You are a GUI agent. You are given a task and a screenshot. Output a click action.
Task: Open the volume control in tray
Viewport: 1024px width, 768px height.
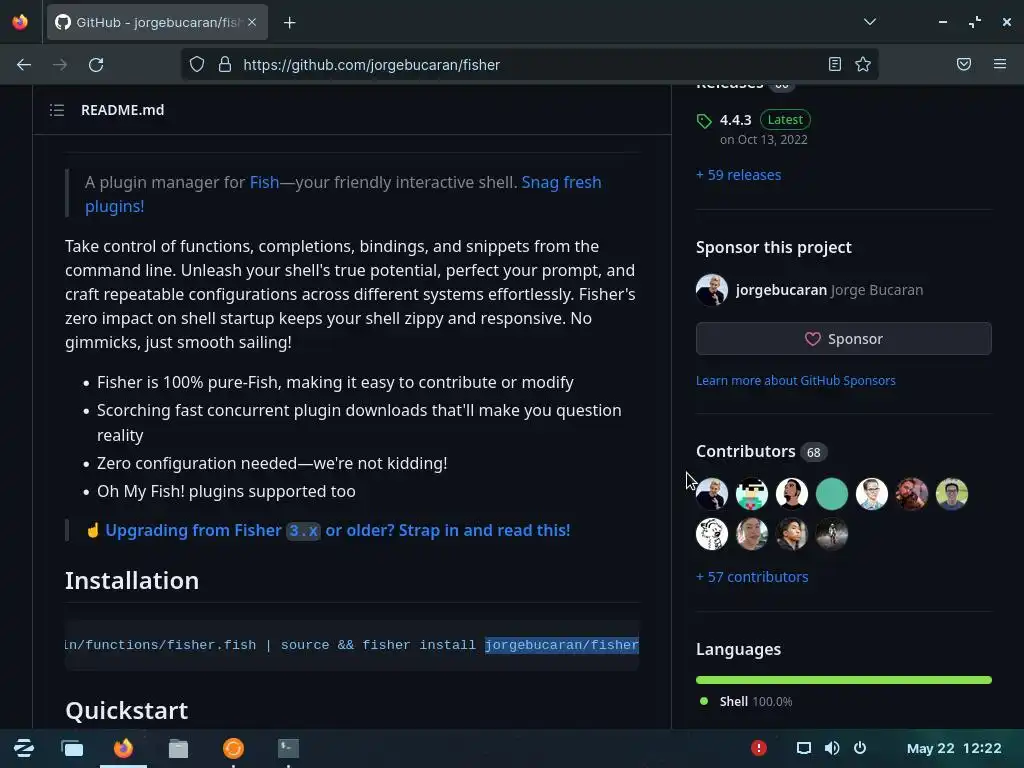click(x=832, y=748)
